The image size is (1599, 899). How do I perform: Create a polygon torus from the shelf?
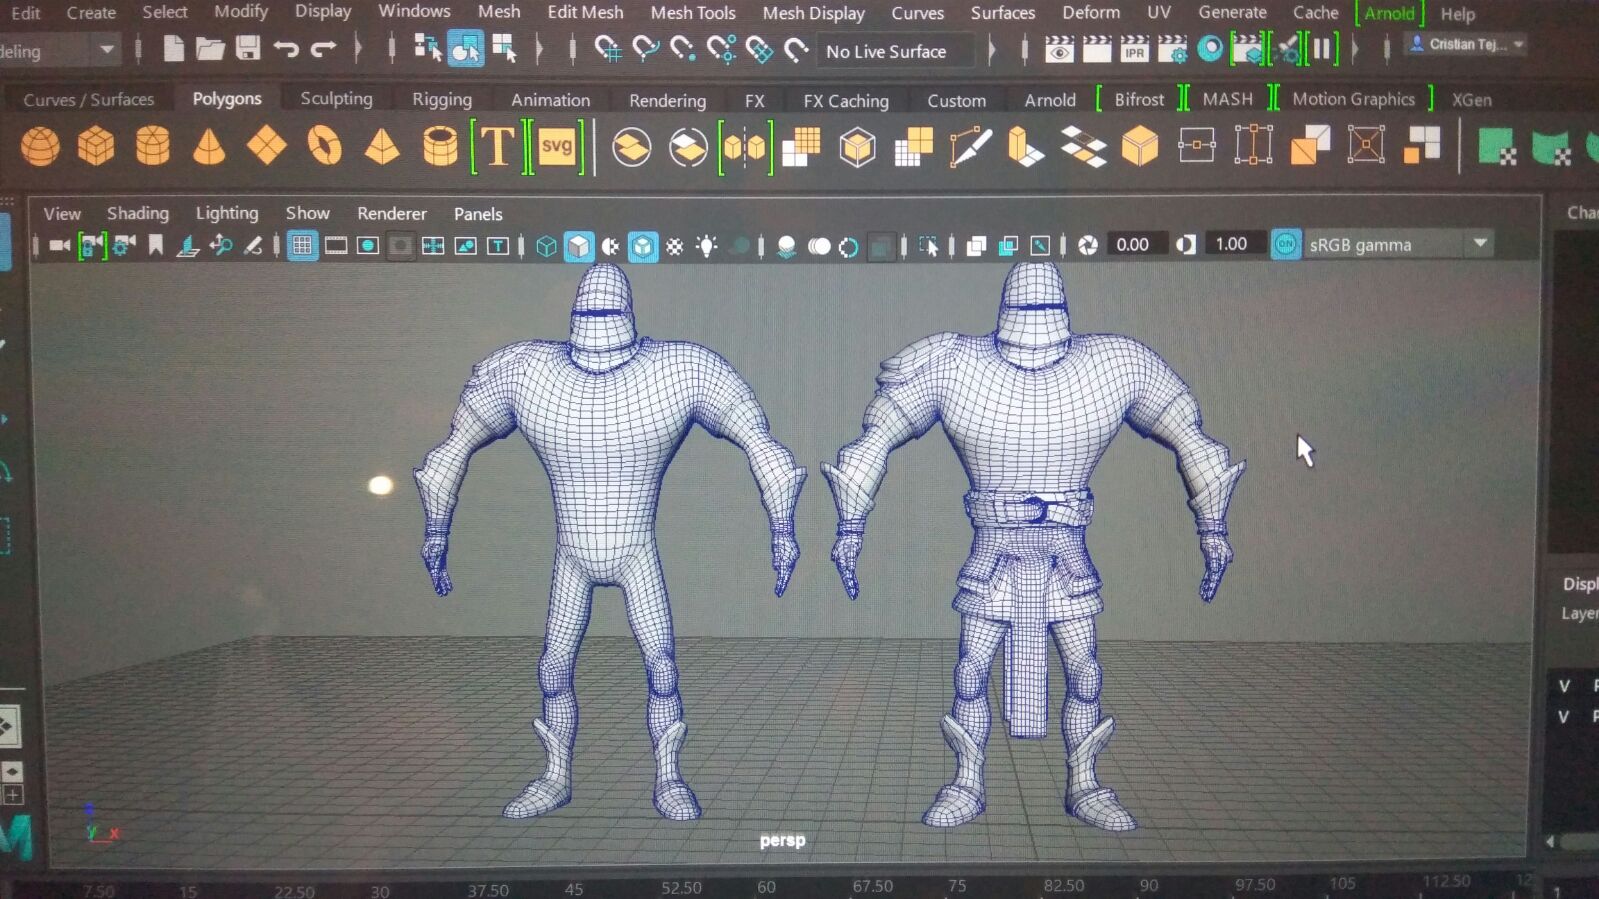(x=324, y=147)
